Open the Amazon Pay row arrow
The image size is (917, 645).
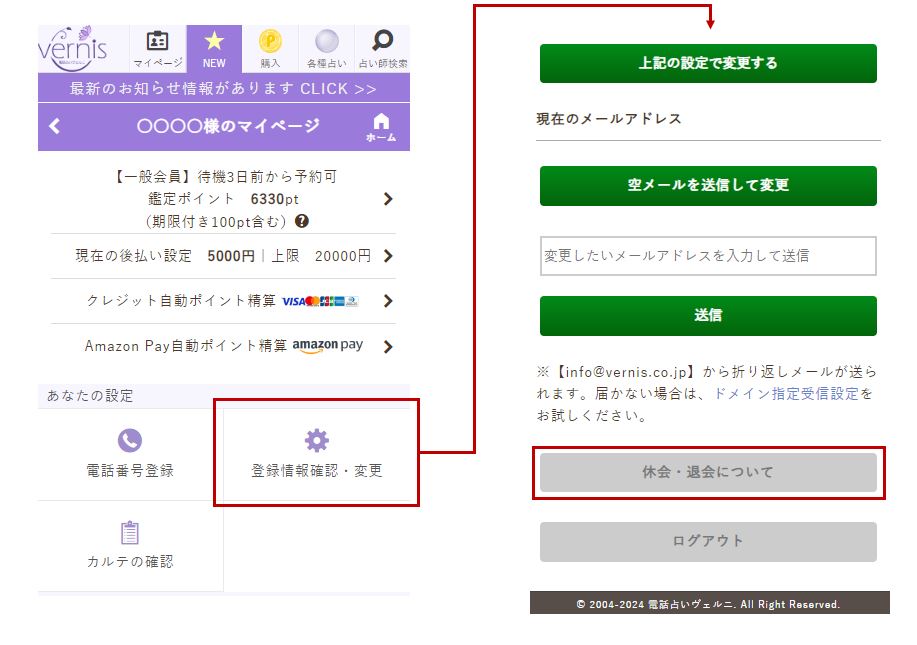[390, 346]
